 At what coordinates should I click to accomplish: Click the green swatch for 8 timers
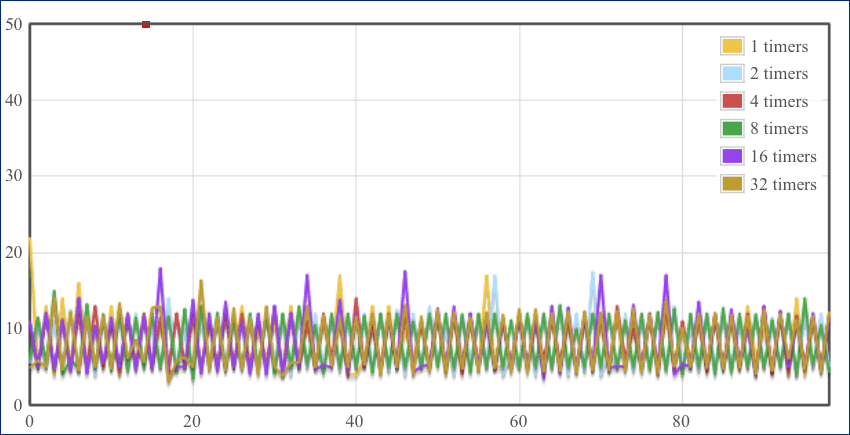tap(731, 129)
